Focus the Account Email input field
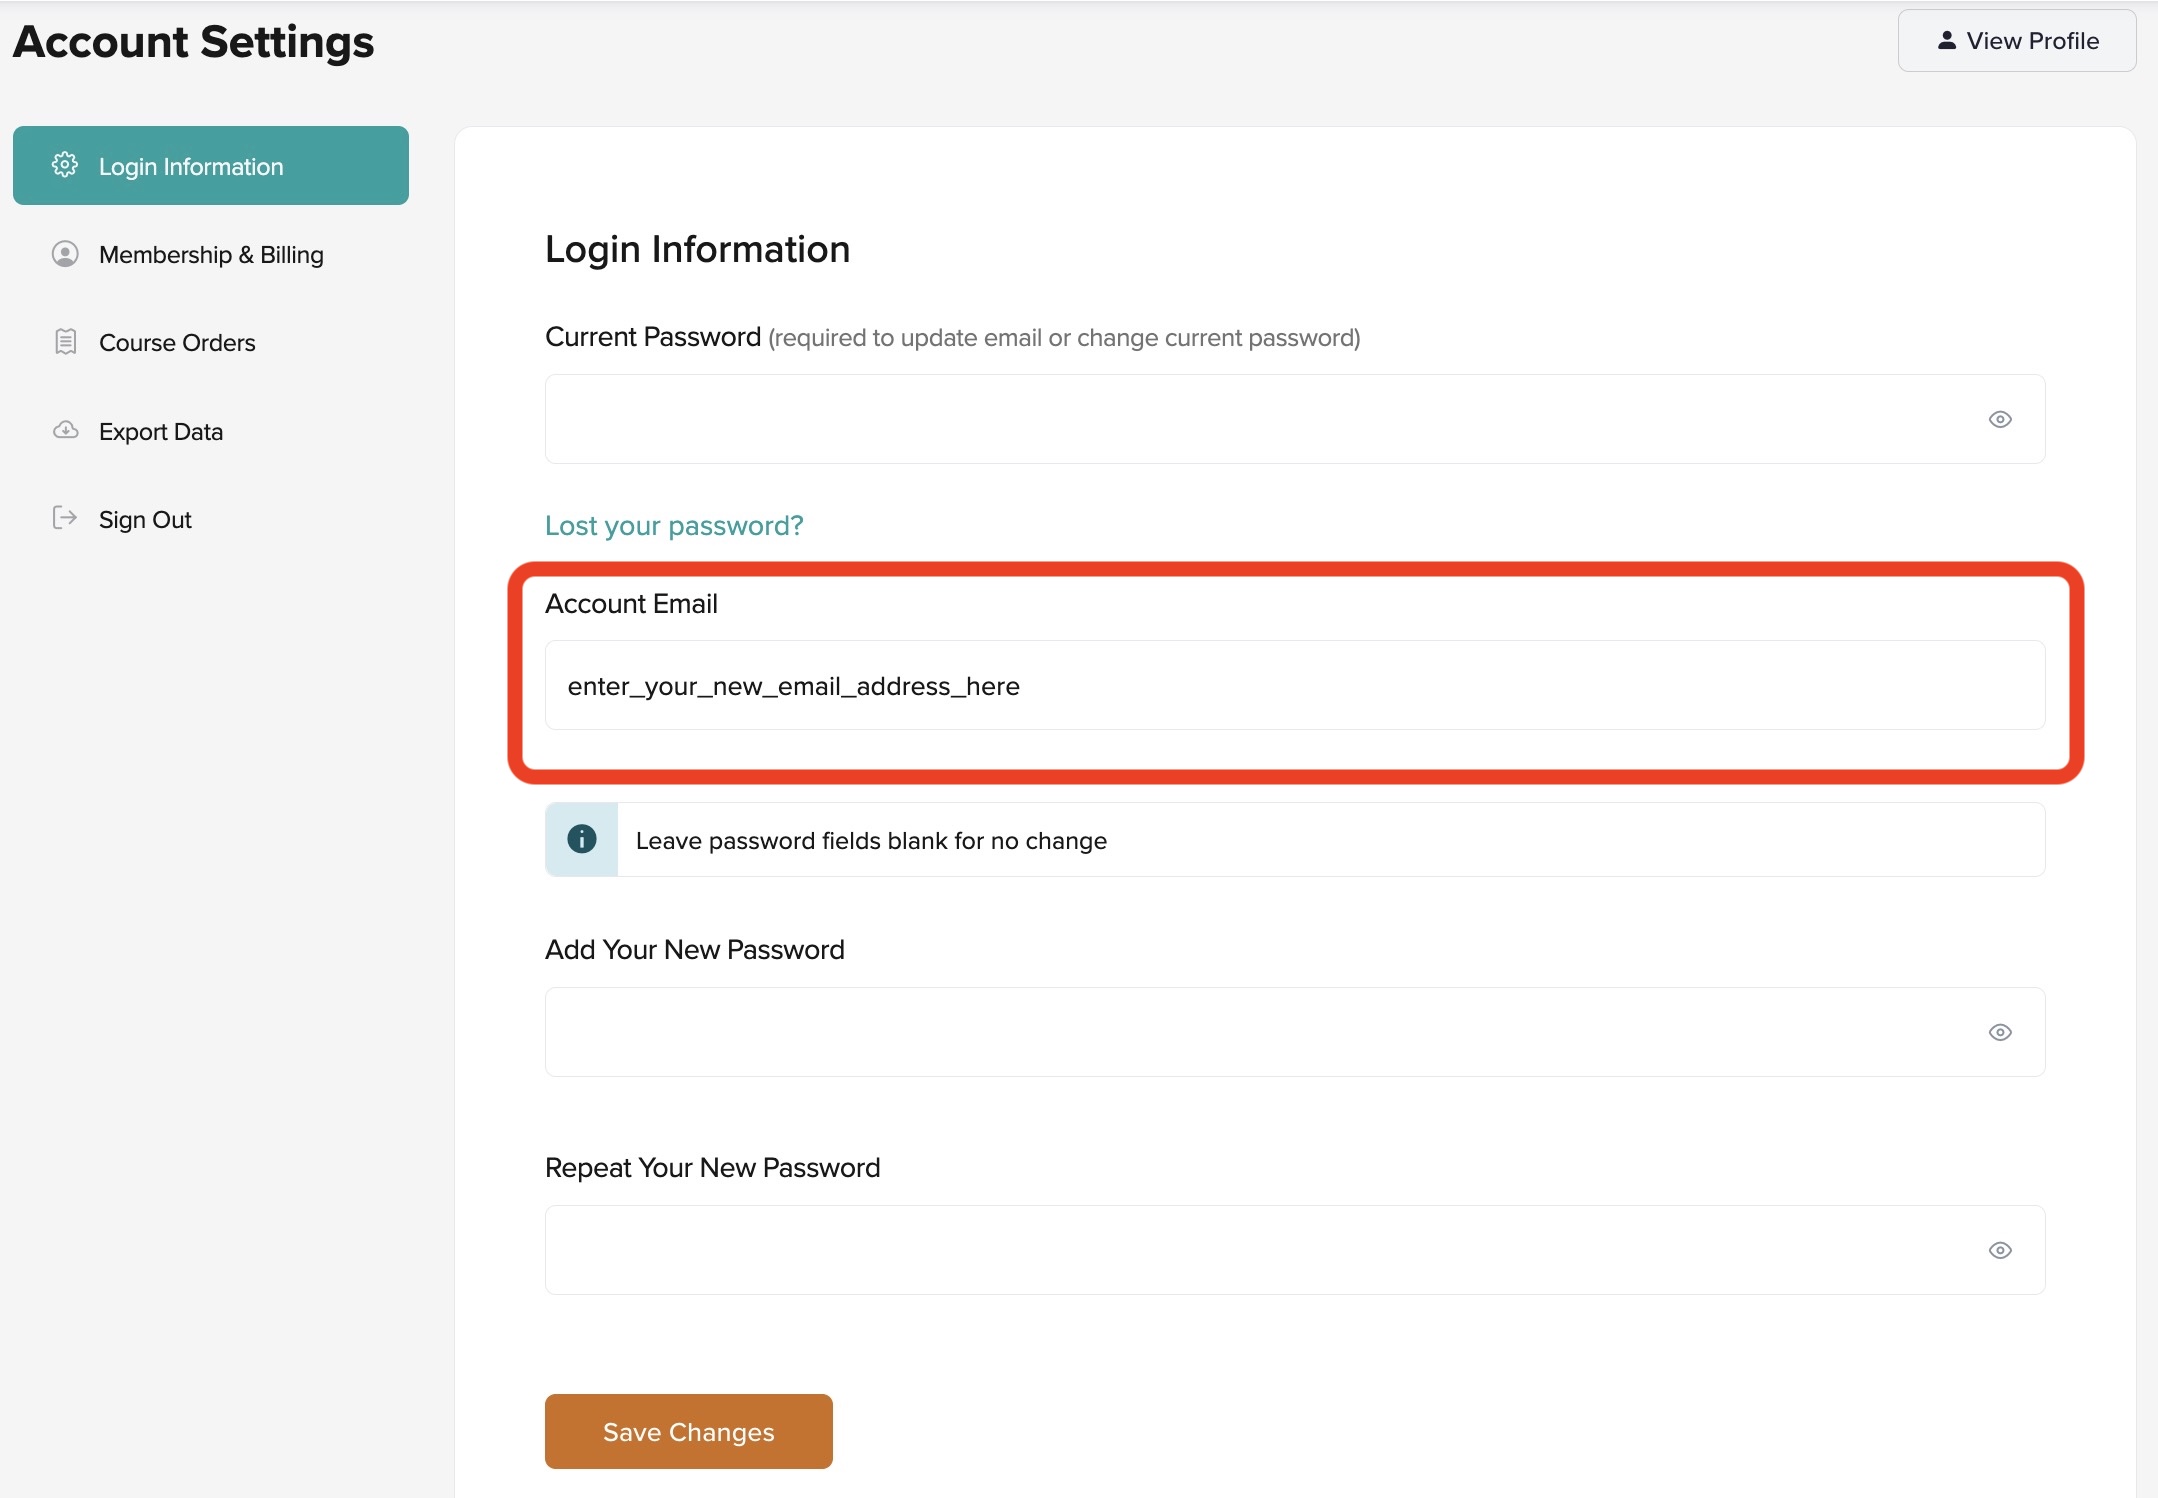 coord(1294,686)
